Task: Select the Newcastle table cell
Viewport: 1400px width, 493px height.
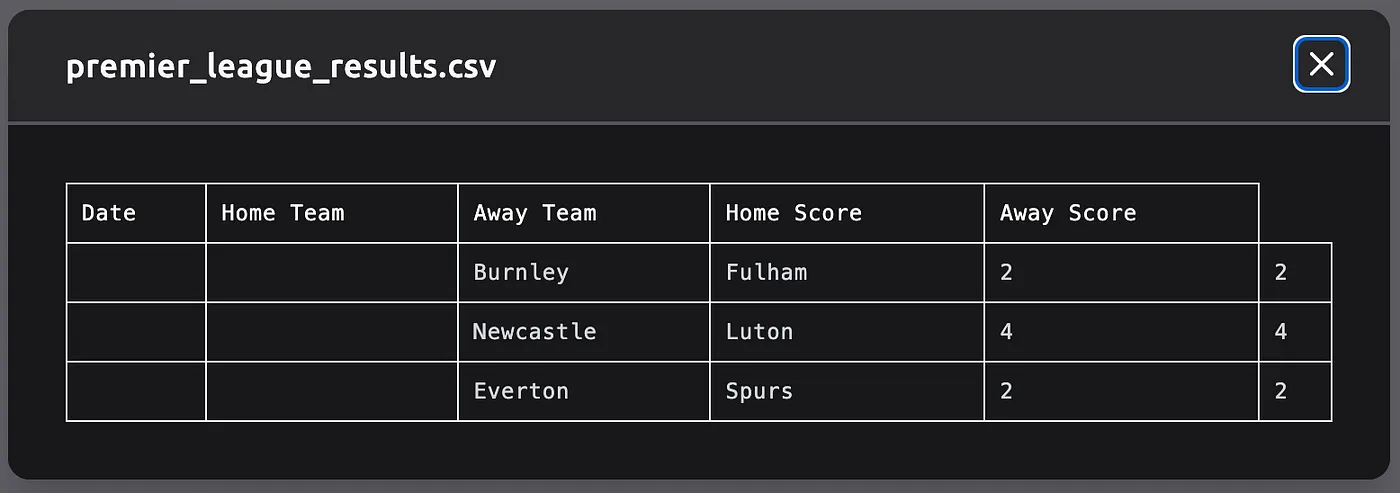Action: click(x=584, y=332)
